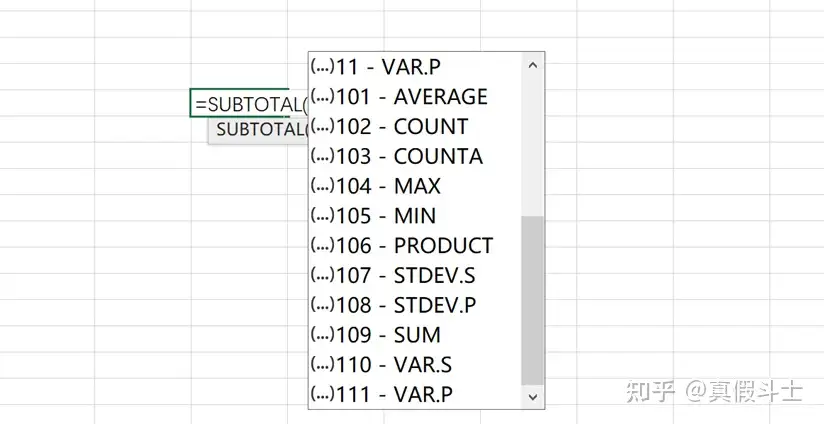824x424 pixels.
Task: Click the cell containing =SUBTOTAL( formula
Action: point(247,103)
